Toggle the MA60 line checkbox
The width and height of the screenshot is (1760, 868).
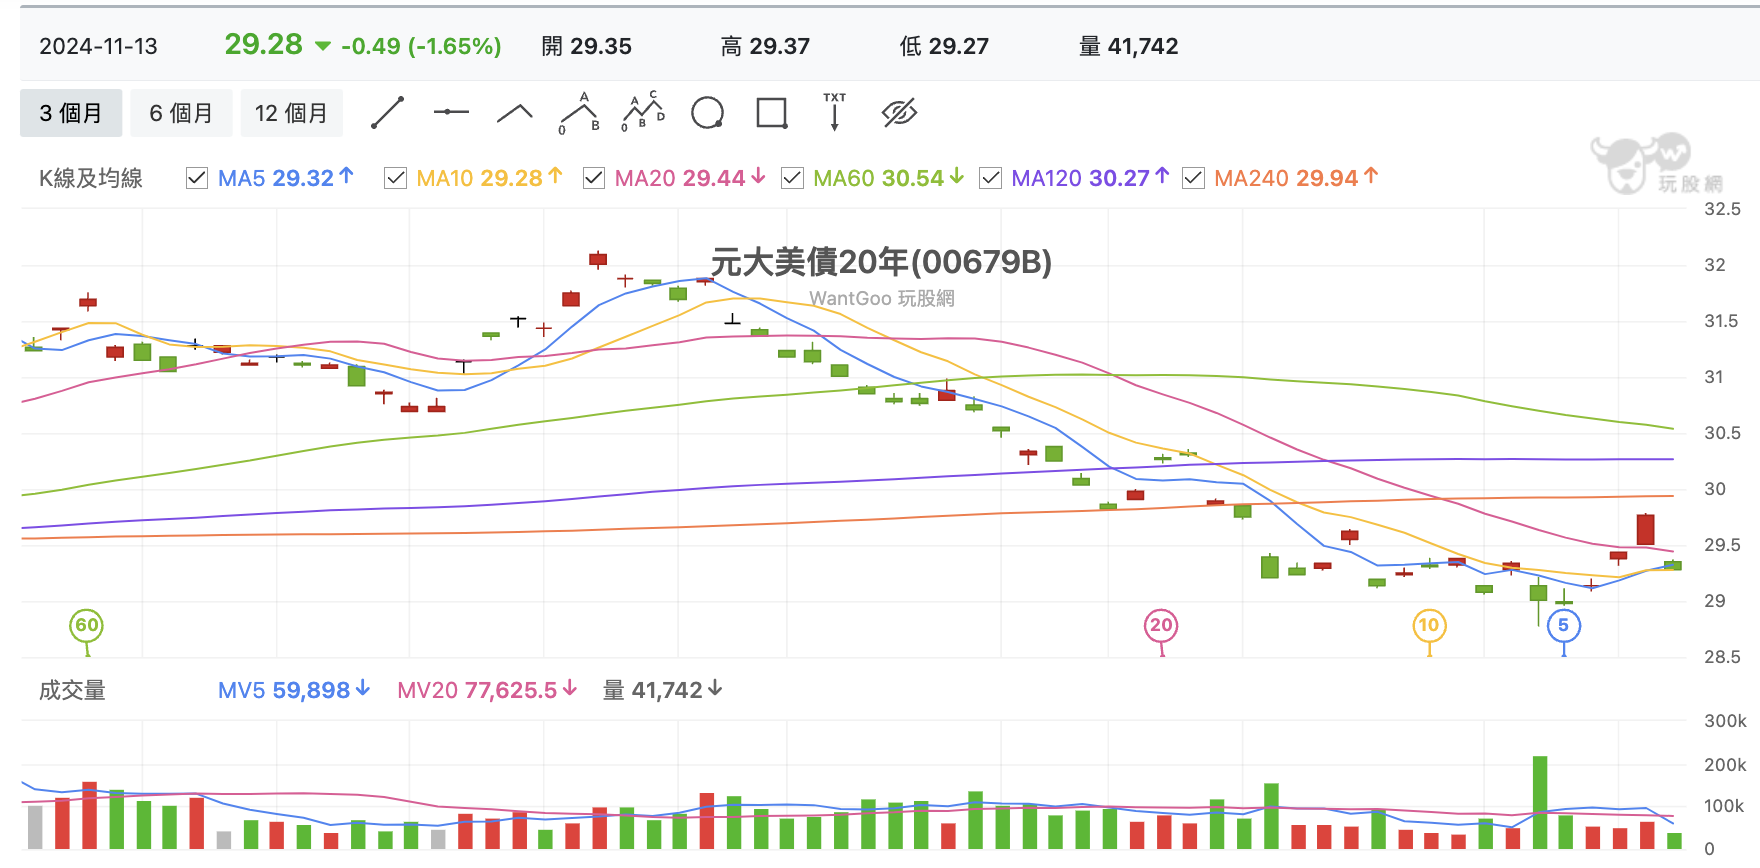pos(792,178)
